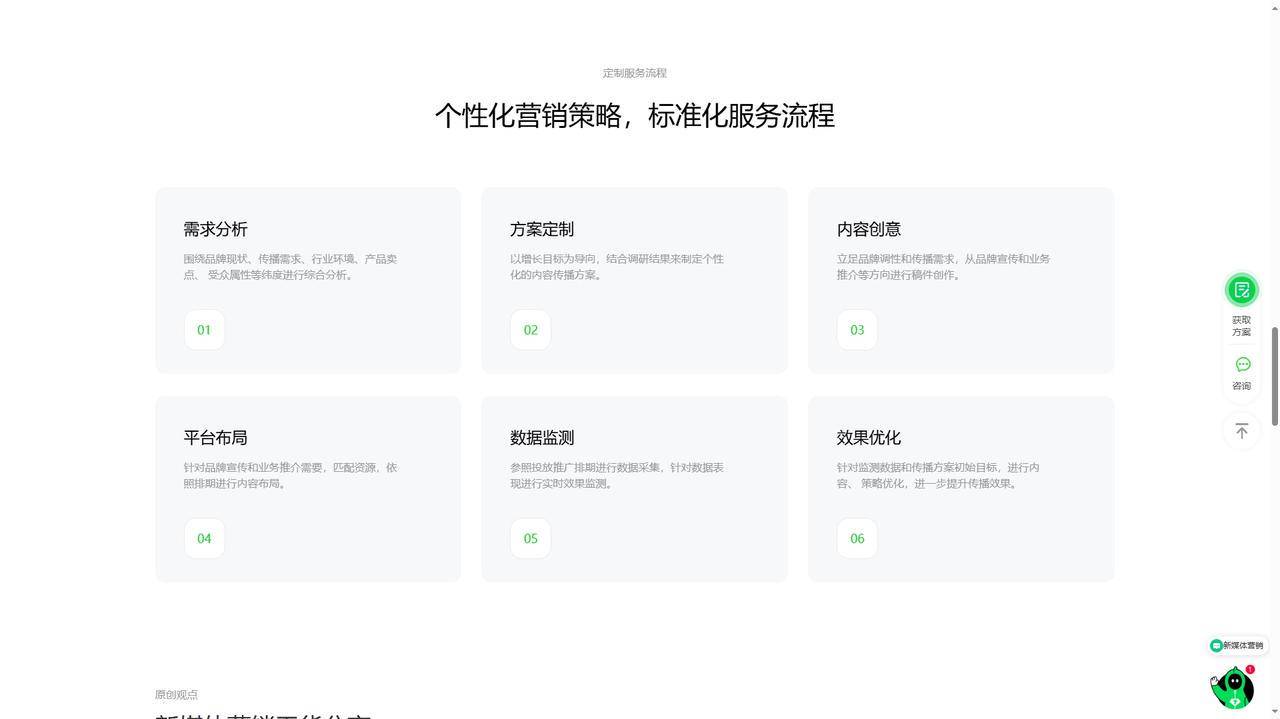Click the page vertical scrollbar thumb

(1274, 376)
